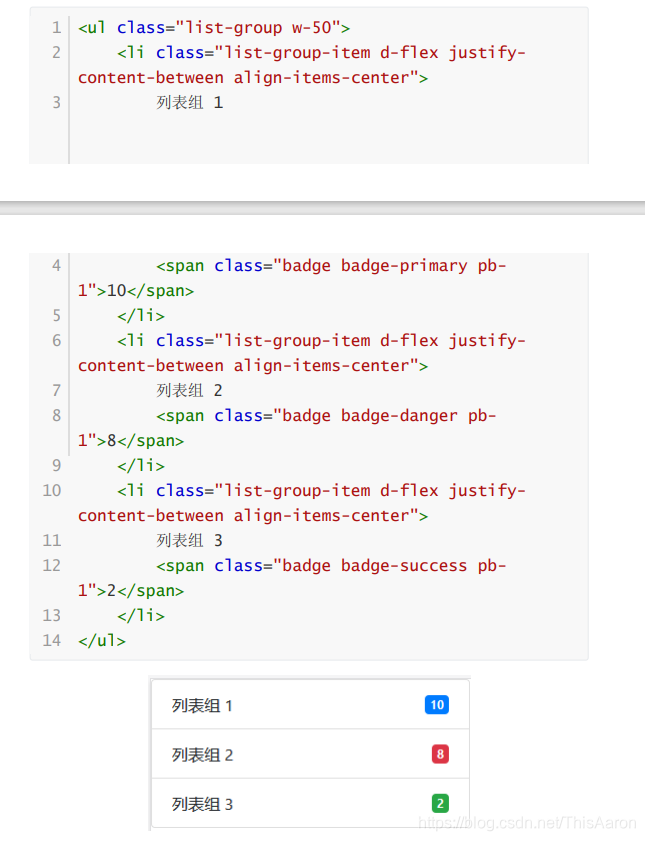The height and width of the screenshot is (841, 645).
Task: Click the </li> tag on line 5
Action: point(141,315)
